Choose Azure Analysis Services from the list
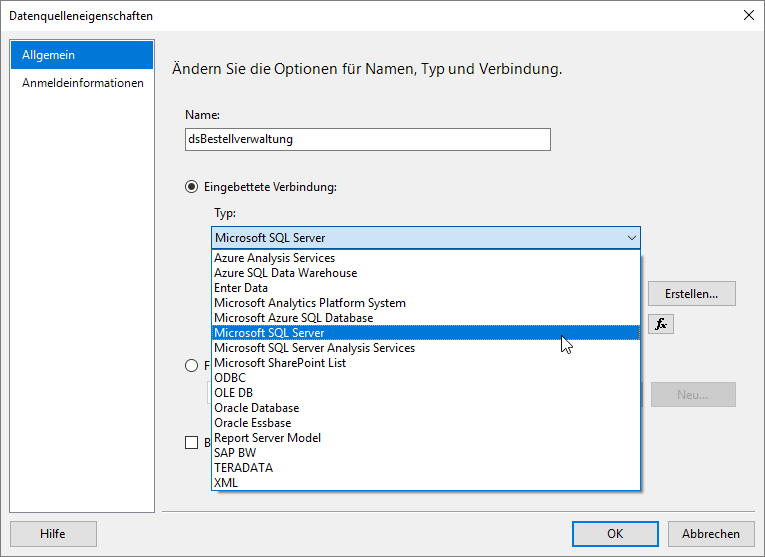765x557 pixels. 274,258
